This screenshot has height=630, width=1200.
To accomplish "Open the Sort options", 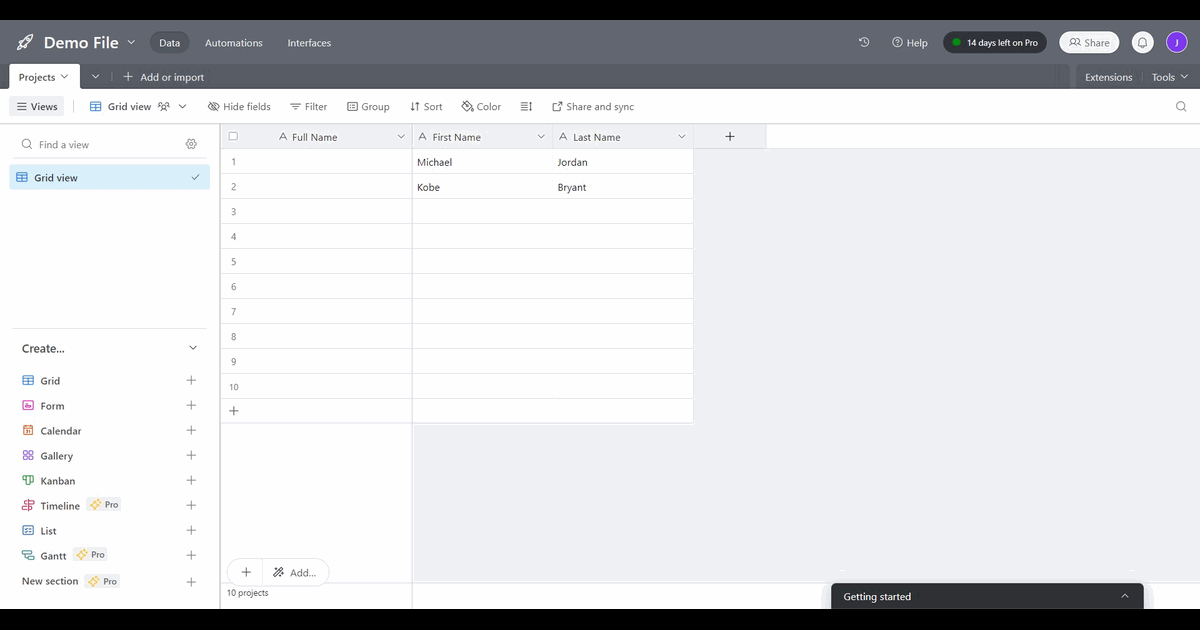I will pyautogui.click(x=426, y=107).
